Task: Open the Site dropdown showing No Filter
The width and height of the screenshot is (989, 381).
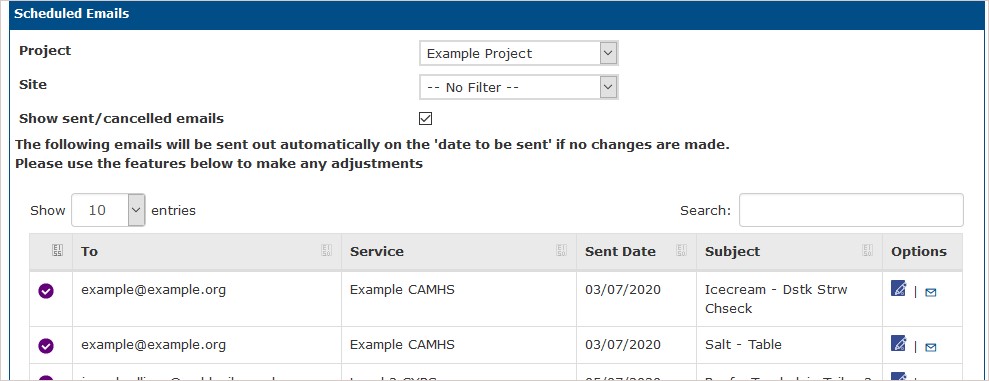Action: pos(518,87)
